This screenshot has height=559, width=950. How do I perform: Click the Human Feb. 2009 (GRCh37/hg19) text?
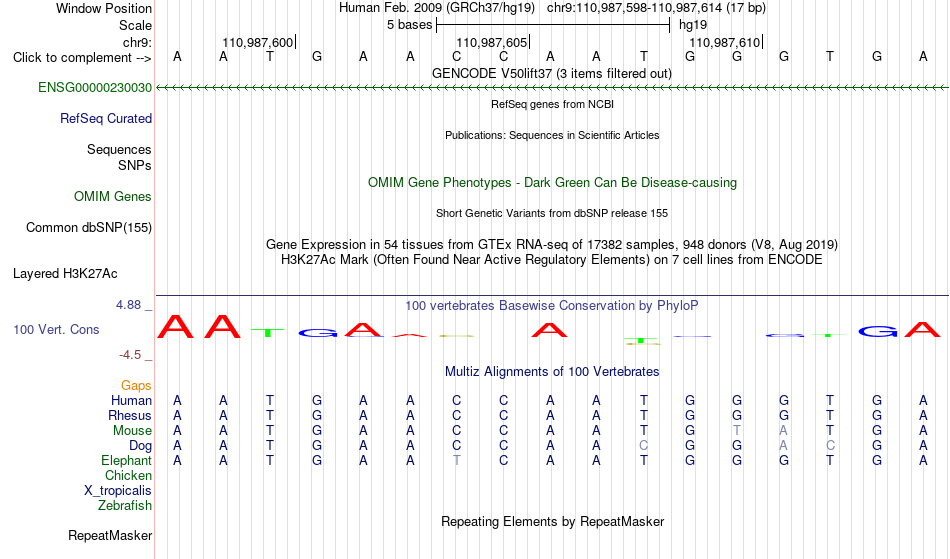tap(437, 8)
